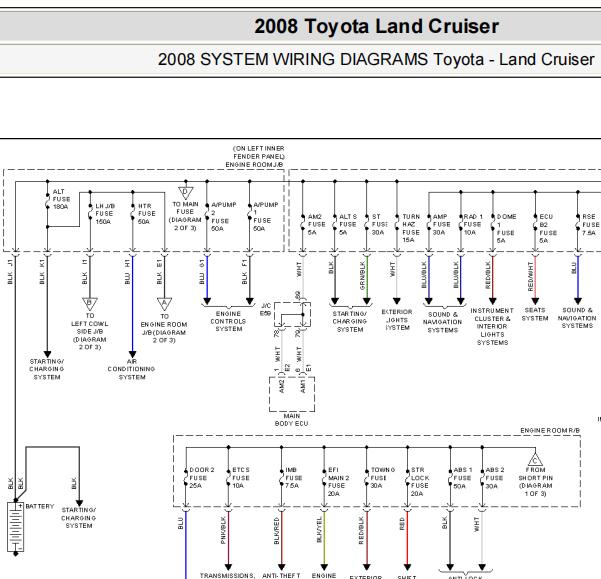This screenshot has width=601, height=579.
Task: Click the 2008 SYSTEM WIRING DIAGRAMS subtitle
Action: pos(376,59)
